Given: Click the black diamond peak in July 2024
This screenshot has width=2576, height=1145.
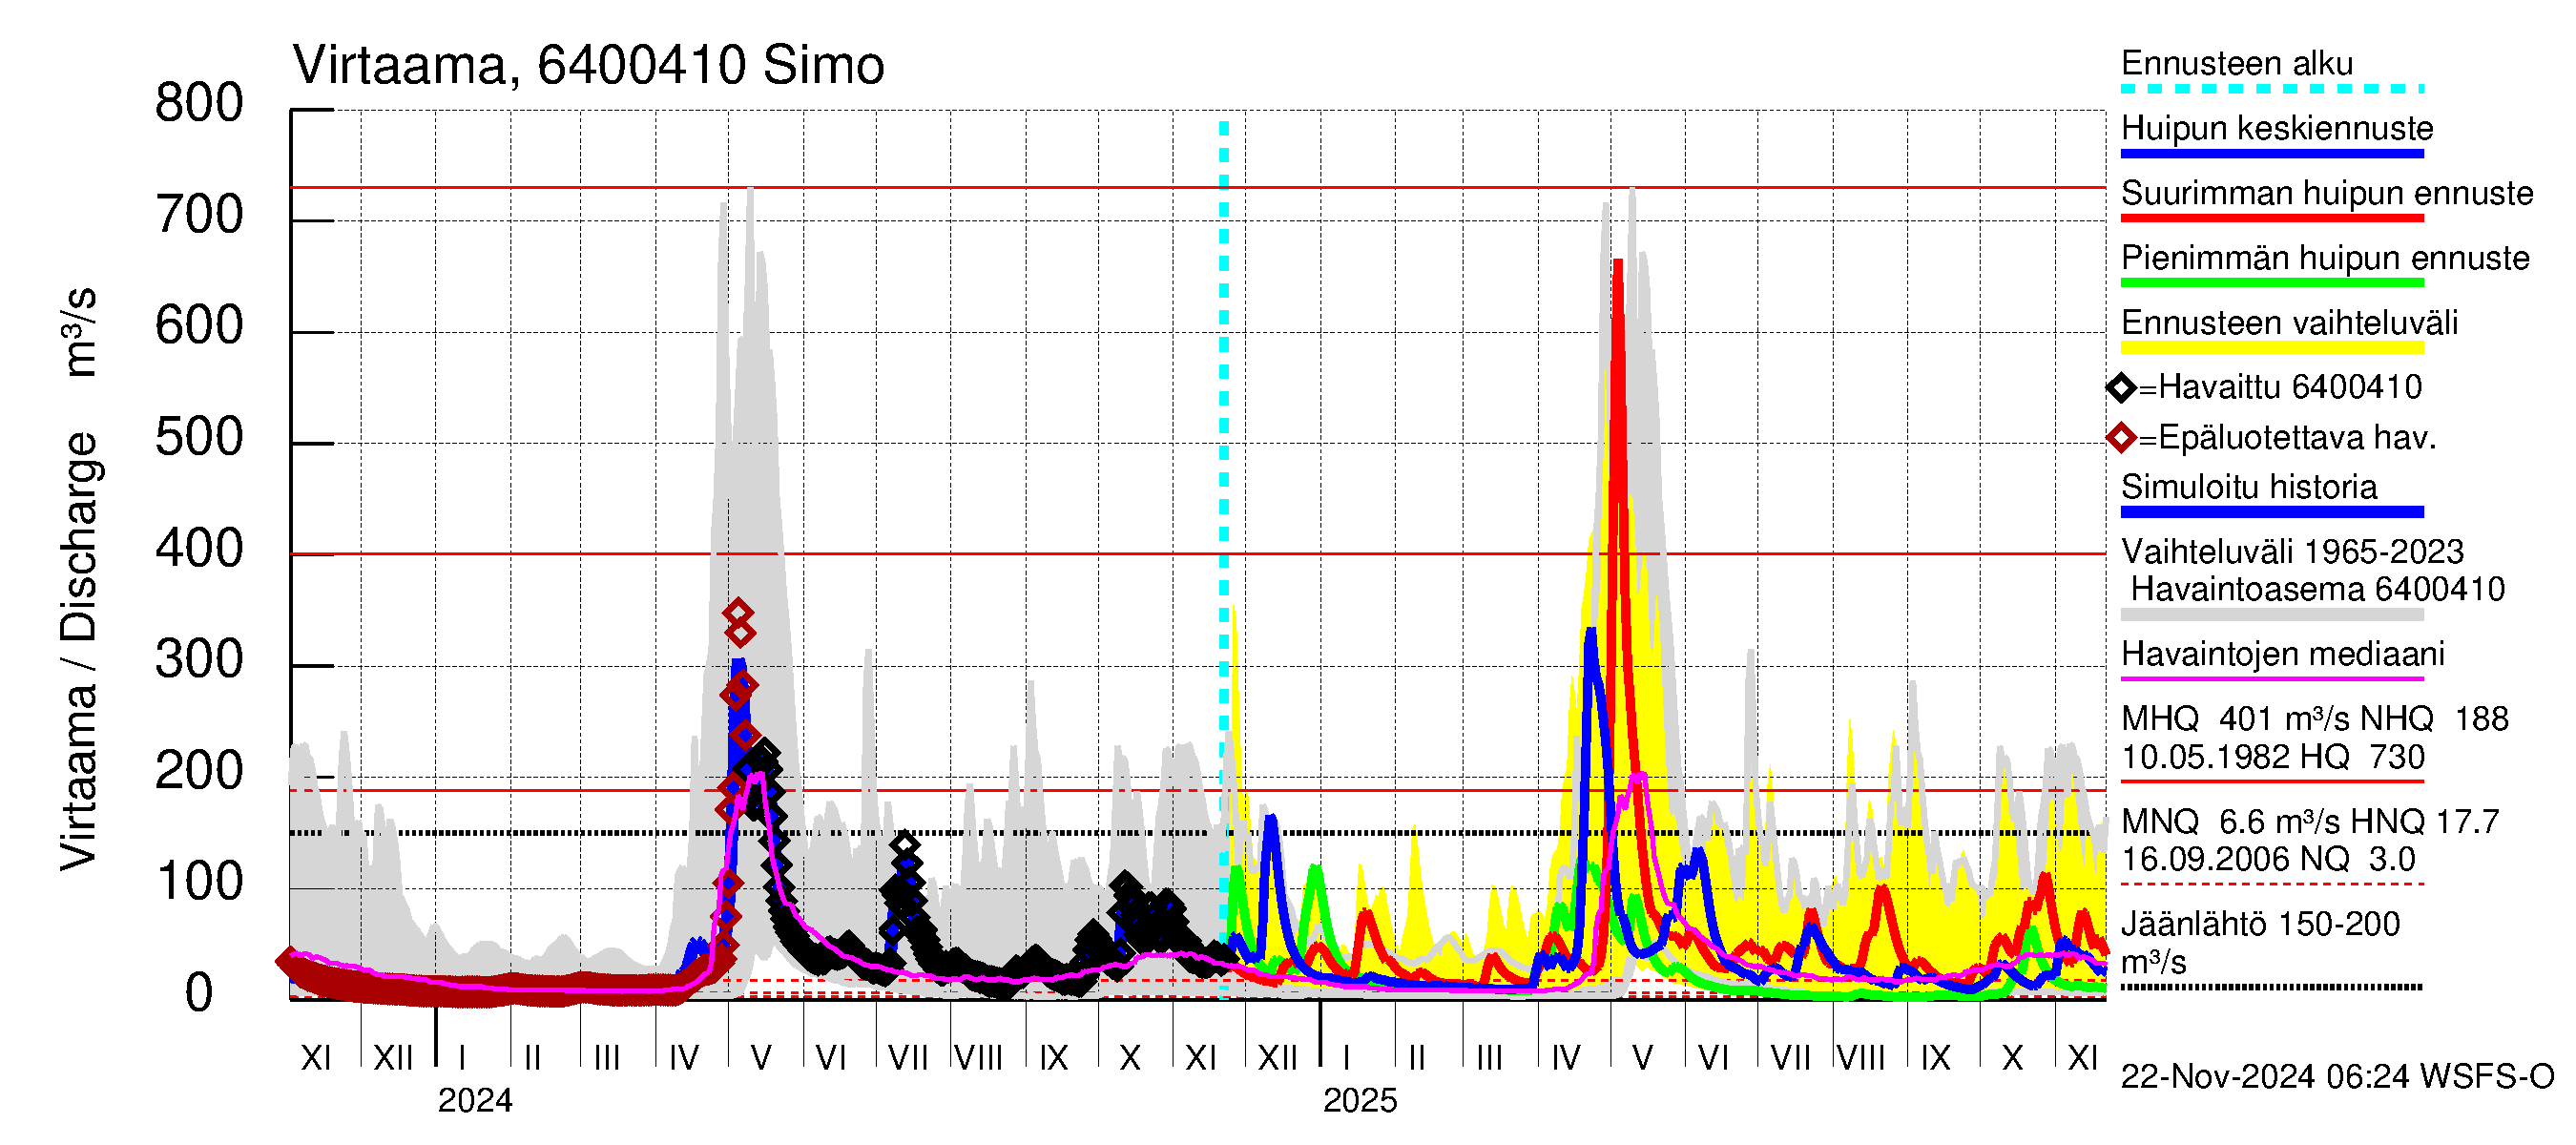Looking at the screenshot, I should [x=904, y=845].
